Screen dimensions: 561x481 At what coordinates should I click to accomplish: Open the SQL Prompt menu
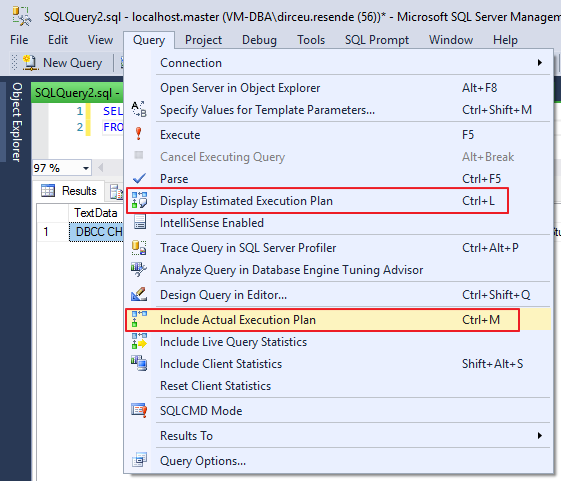pyautogui.click(x=377, y=40)
